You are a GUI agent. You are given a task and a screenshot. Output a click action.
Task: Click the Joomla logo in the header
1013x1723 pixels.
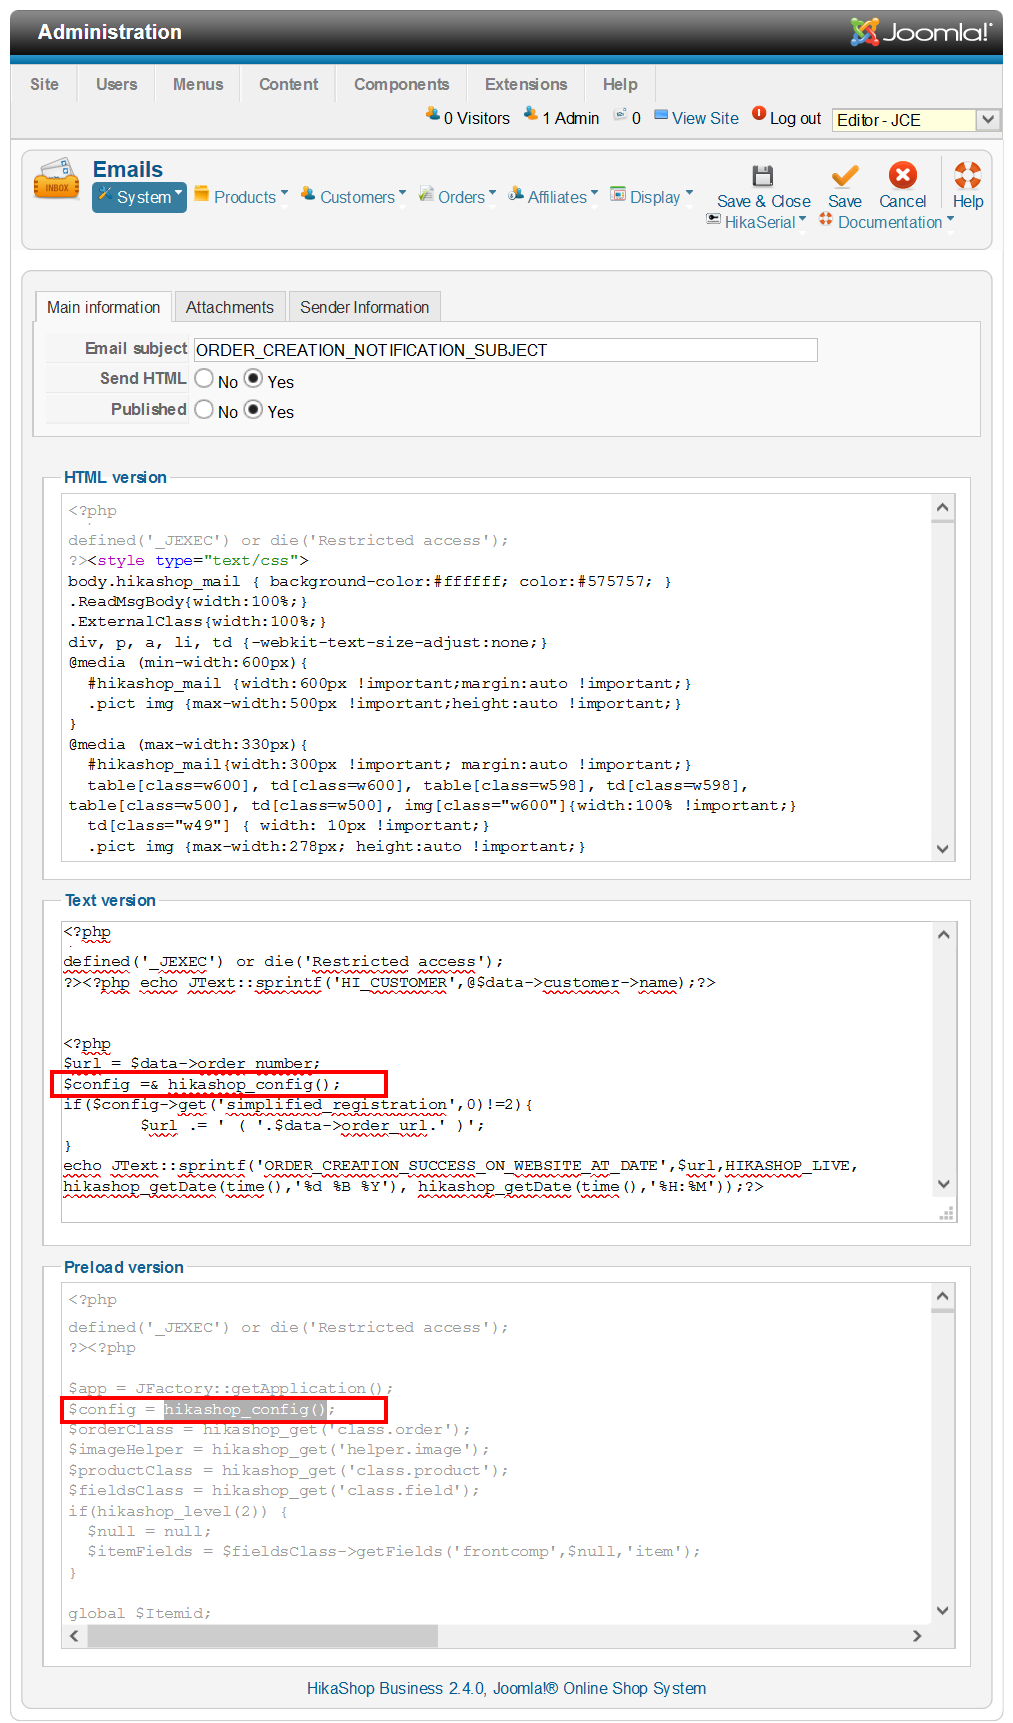point(921,32)
